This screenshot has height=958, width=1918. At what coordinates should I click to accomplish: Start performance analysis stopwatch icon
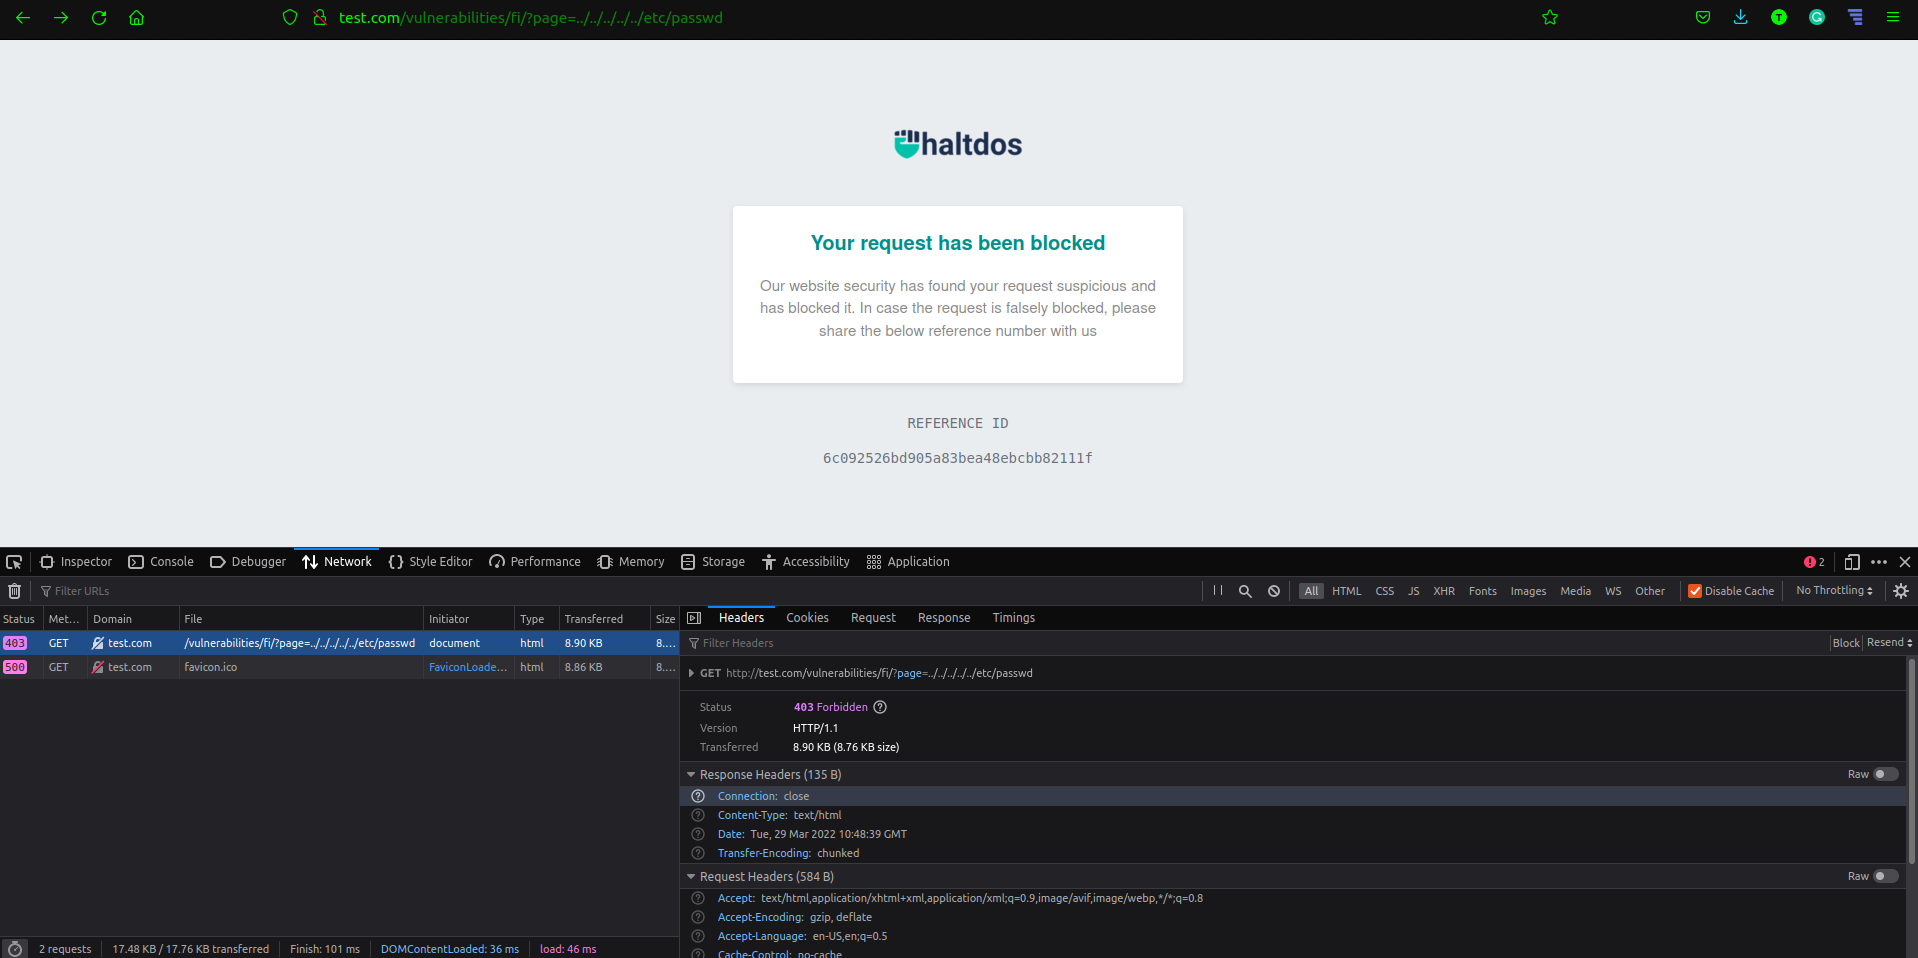coord(15,949)
